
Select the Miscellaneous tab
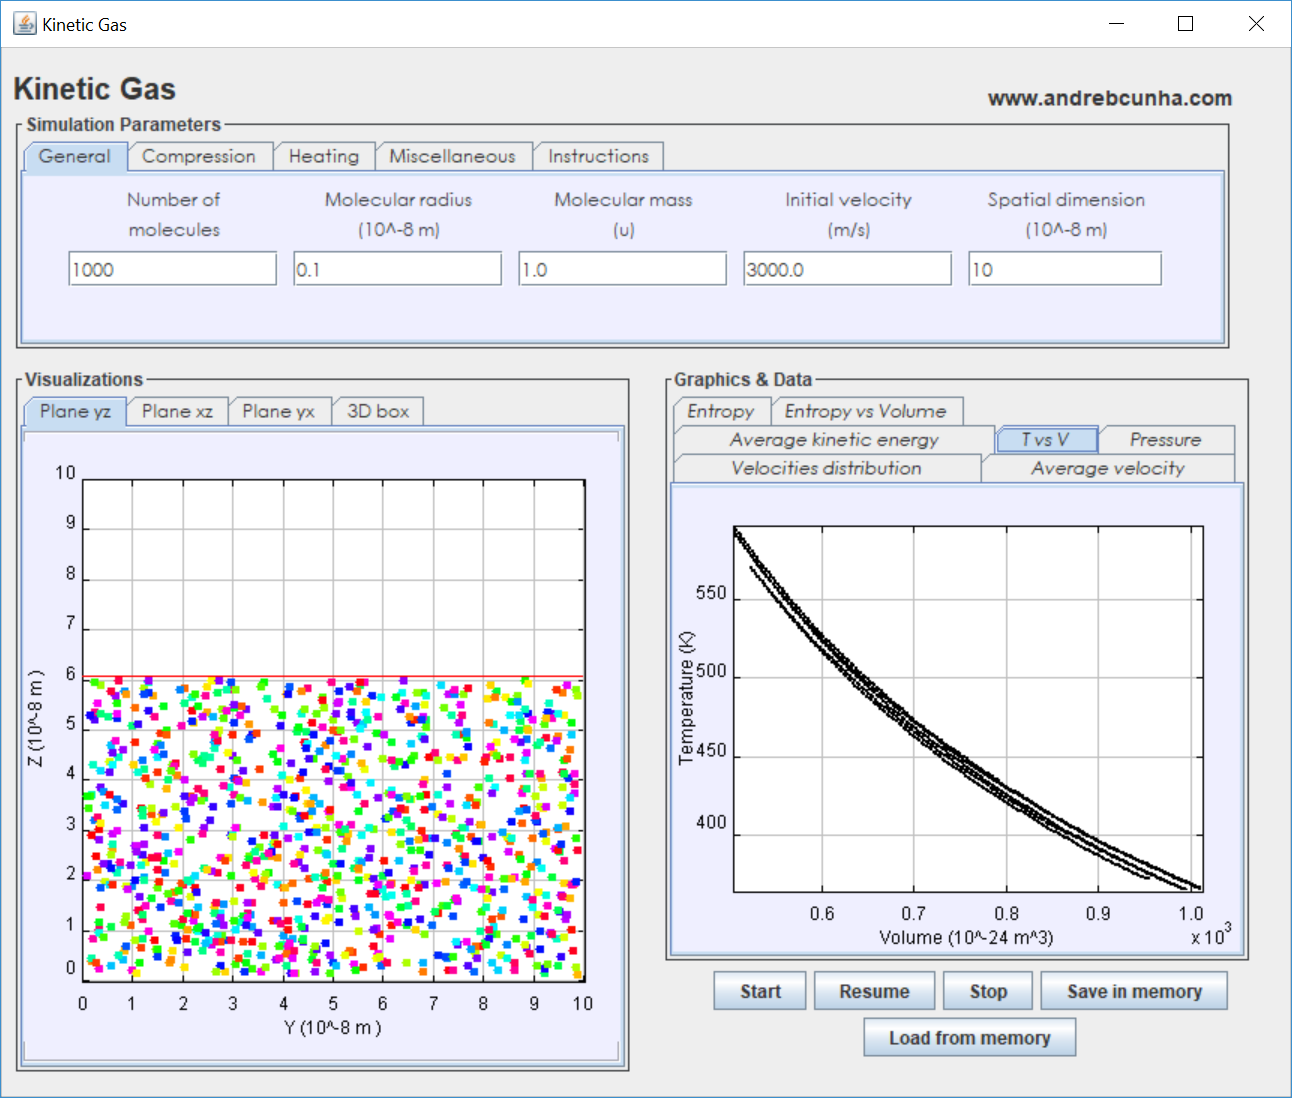tap(453, 156)
